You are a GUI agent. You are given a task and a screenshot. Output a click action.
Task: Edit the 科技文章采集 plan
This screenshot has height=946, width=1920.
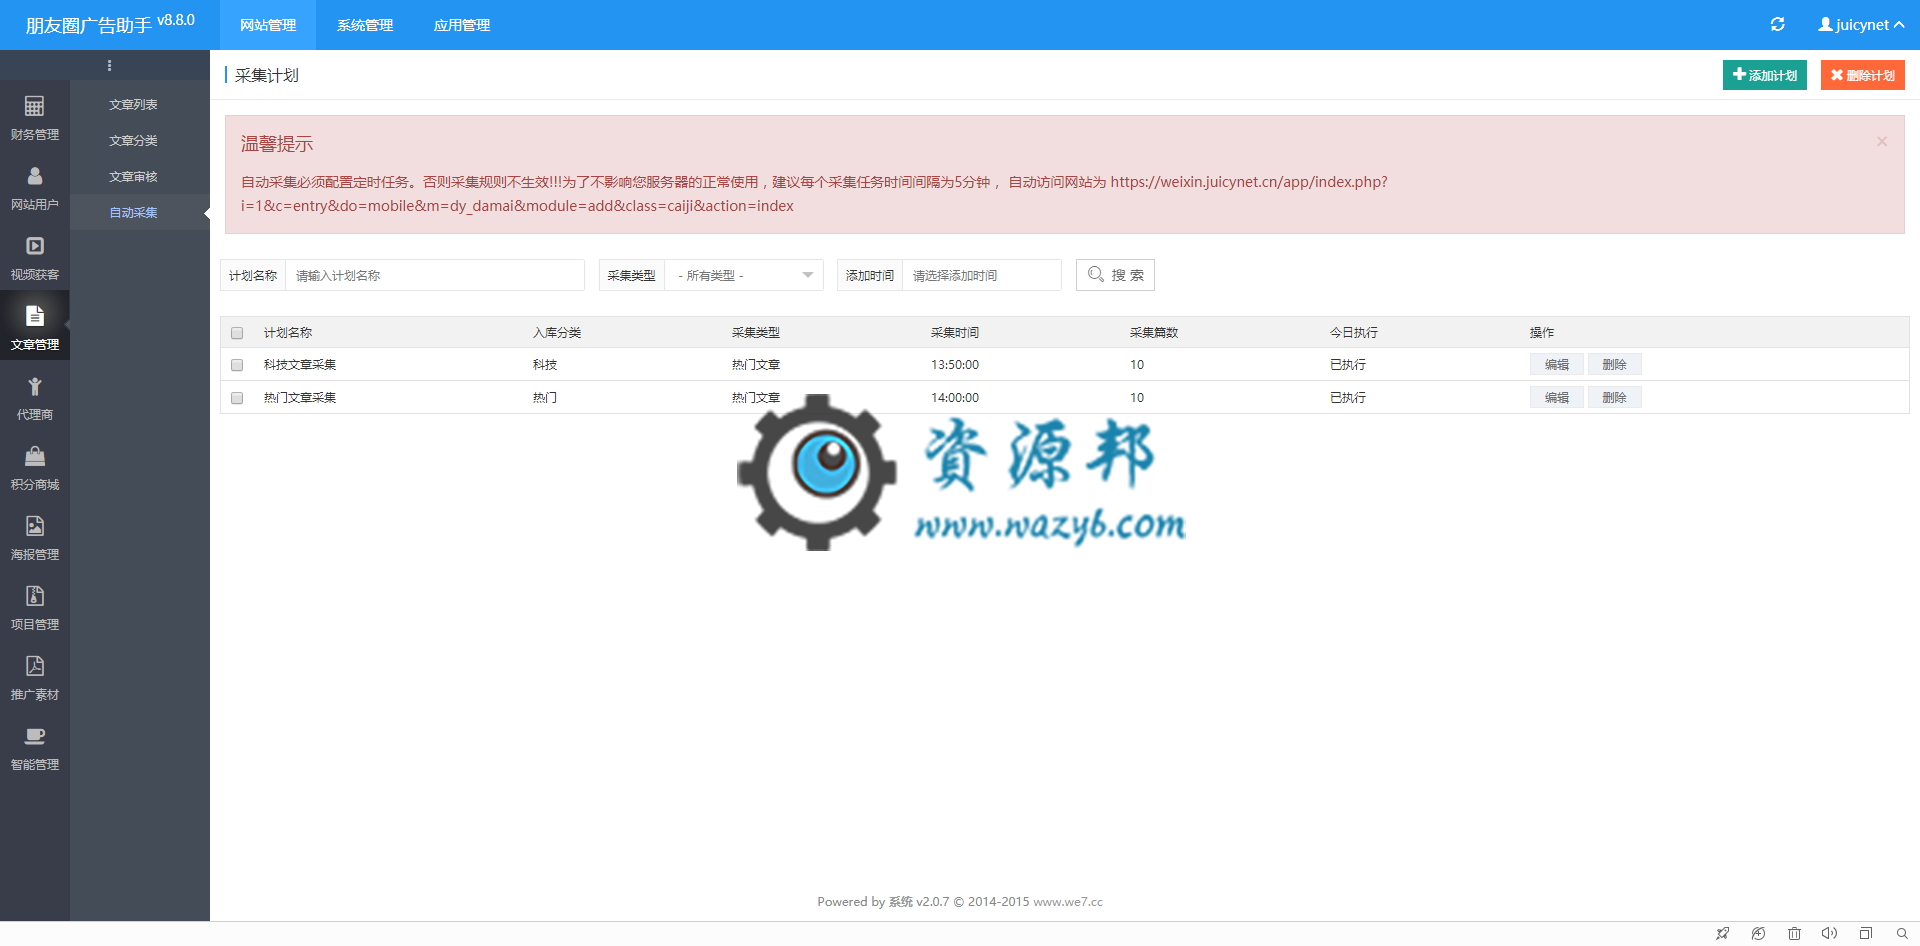click(1556, 365)
